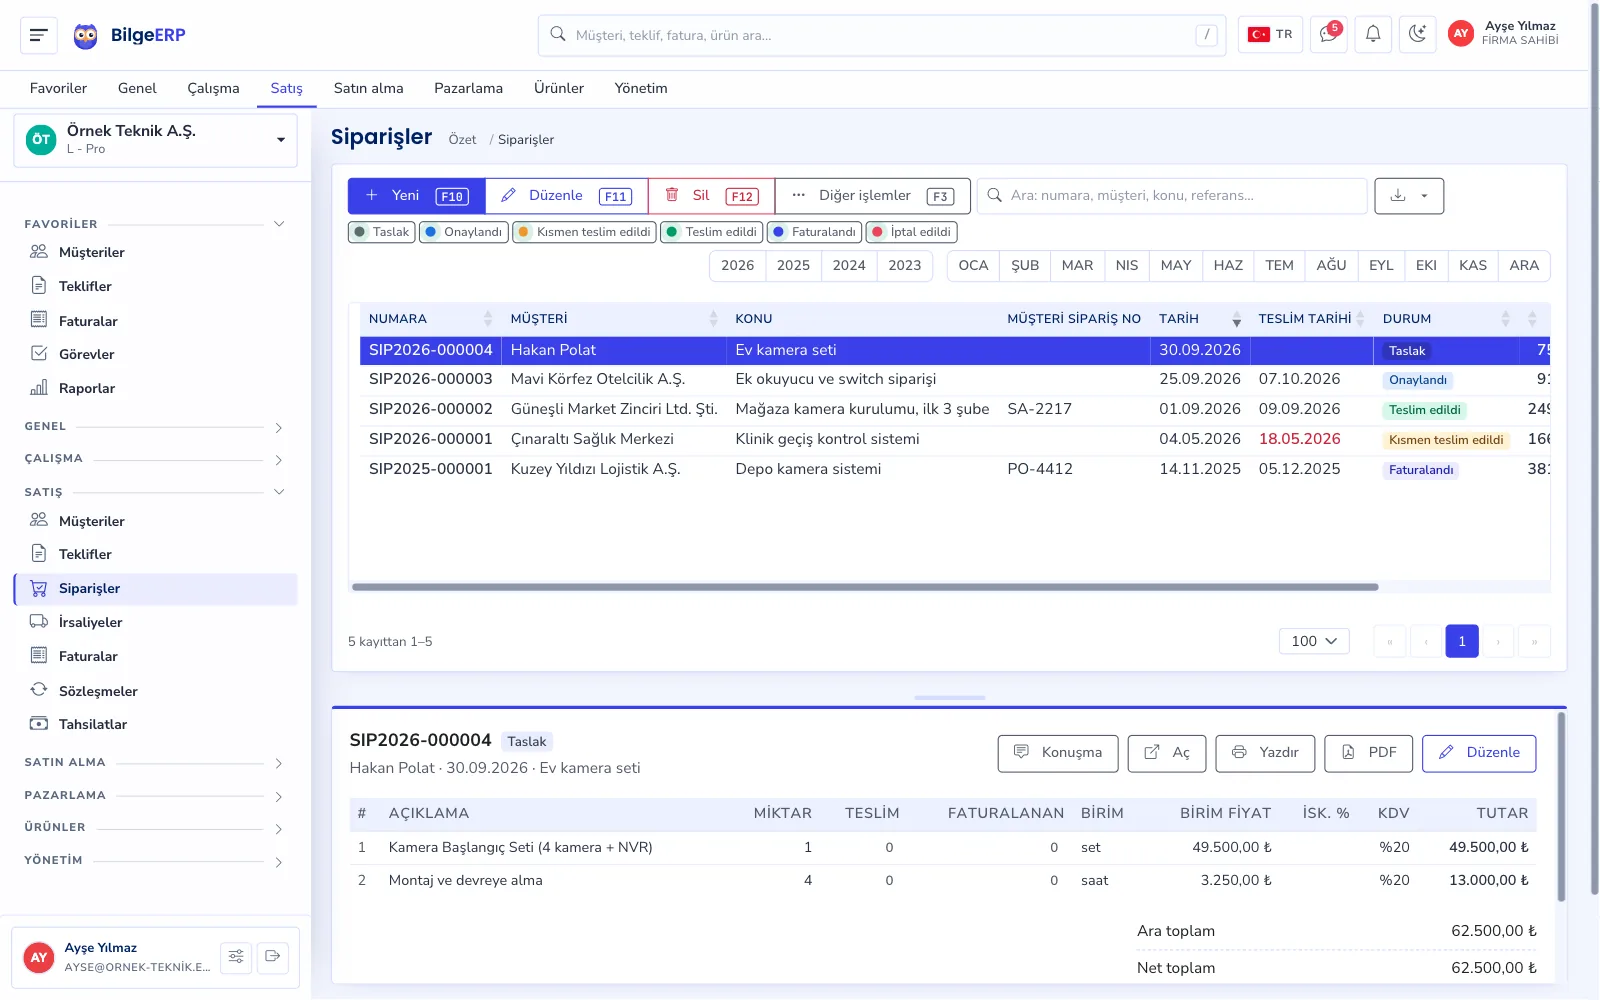The height and width of the screenshot is (1000, 1600).
Task: Open the Yönetim top tab
Action: (x=641, y=88)
